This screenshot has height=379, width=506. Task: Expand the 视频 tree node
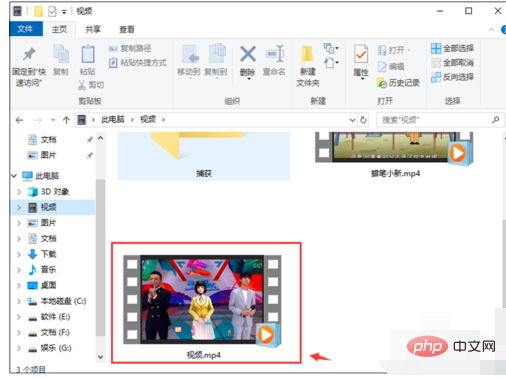point(19,207)
